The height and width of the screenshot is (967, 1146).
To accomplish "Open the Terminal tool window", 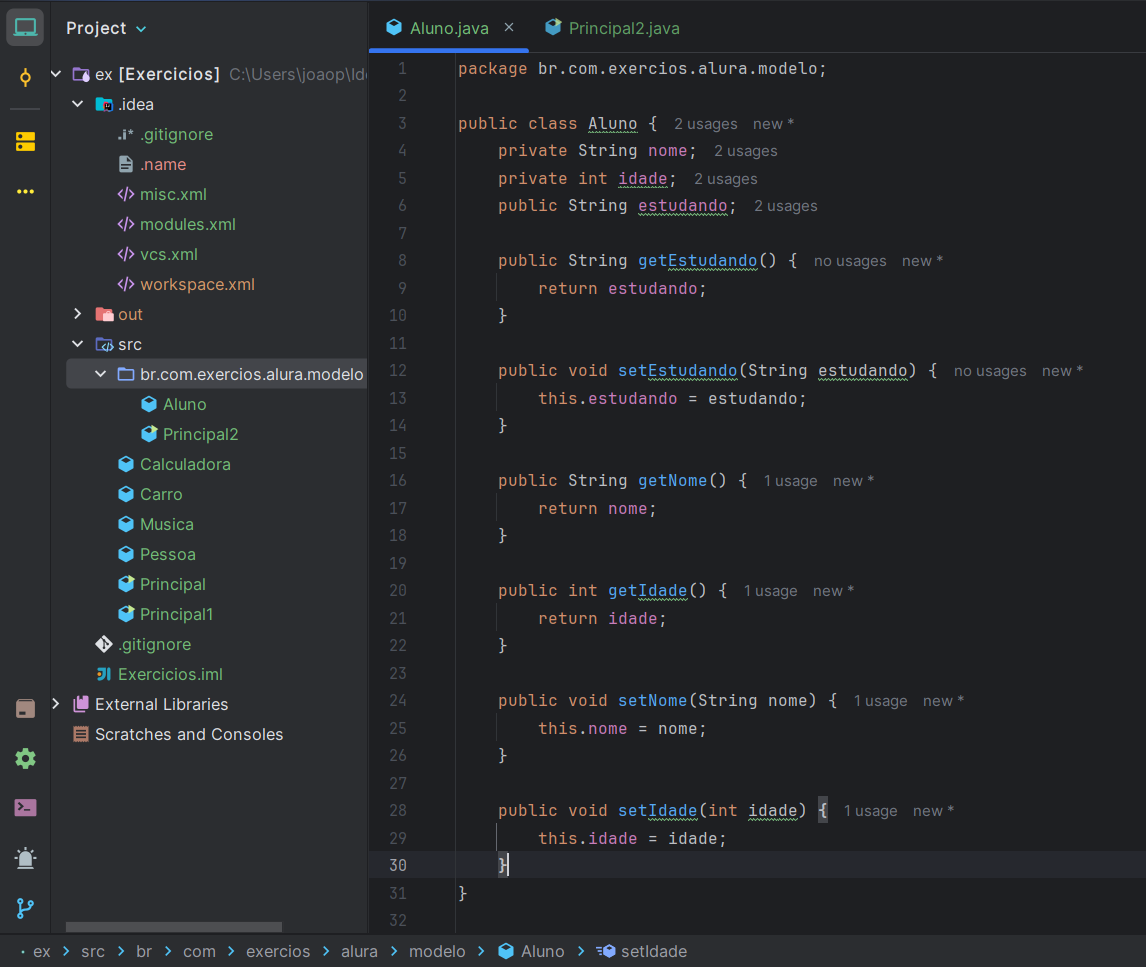I will pos(25,808).
